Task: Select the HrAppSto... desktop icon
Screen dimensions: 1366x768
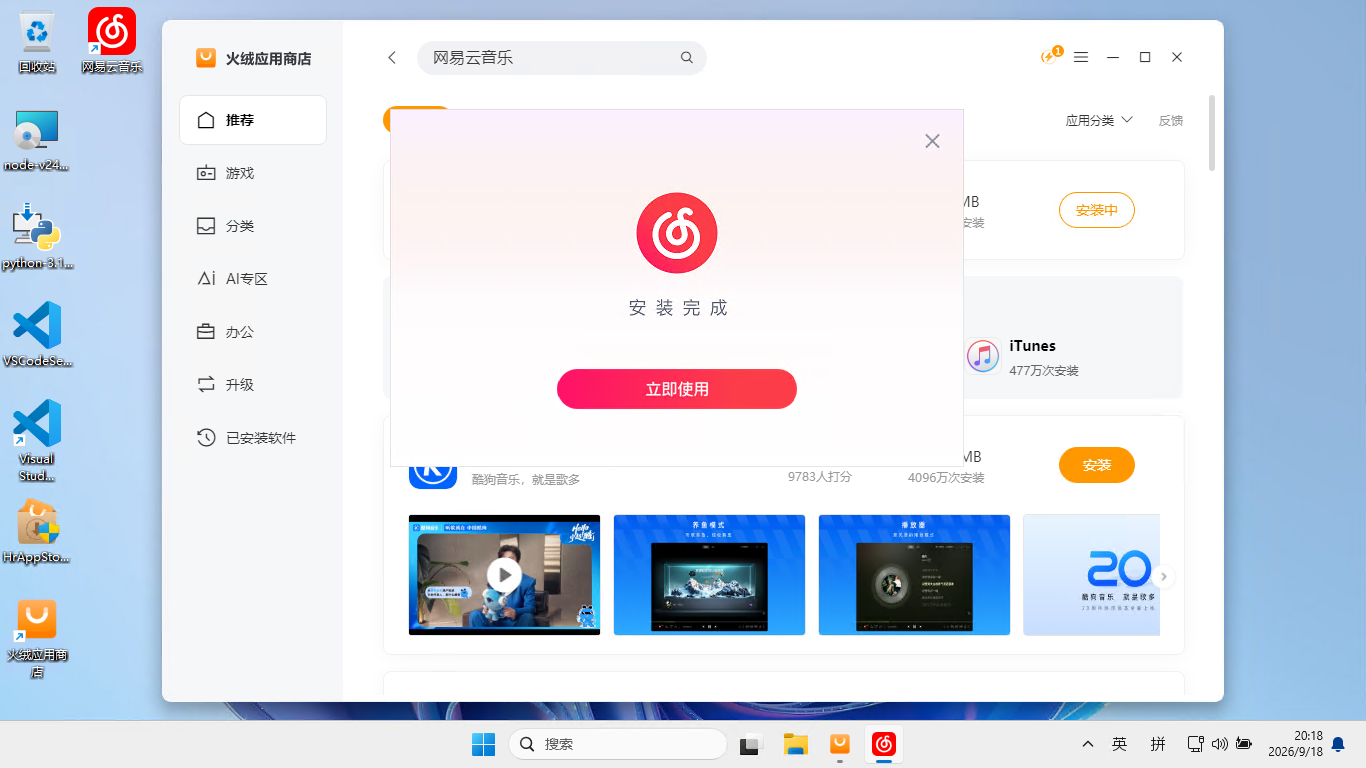Action: coord(37,532)
